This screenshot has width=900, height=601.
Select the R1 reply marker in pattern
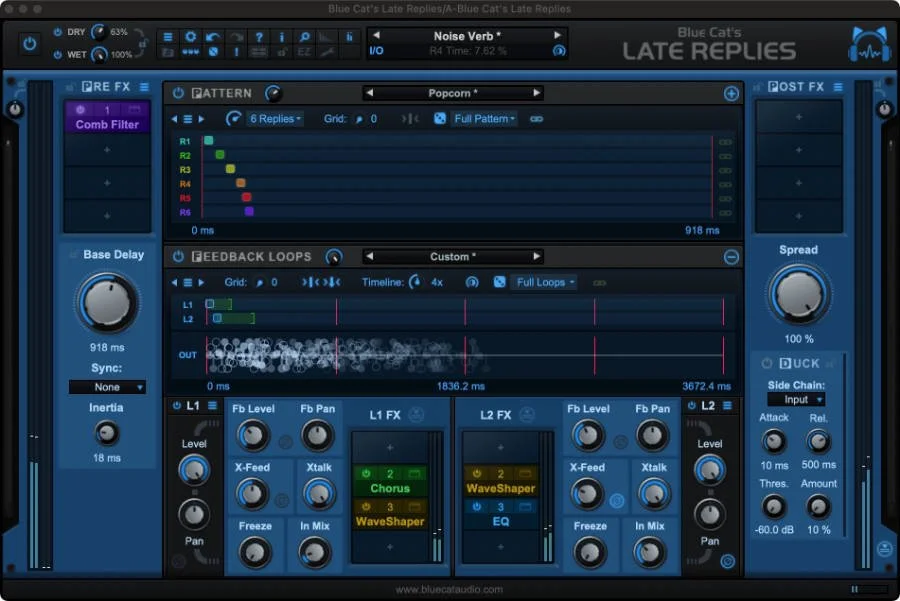pos(208,141)
